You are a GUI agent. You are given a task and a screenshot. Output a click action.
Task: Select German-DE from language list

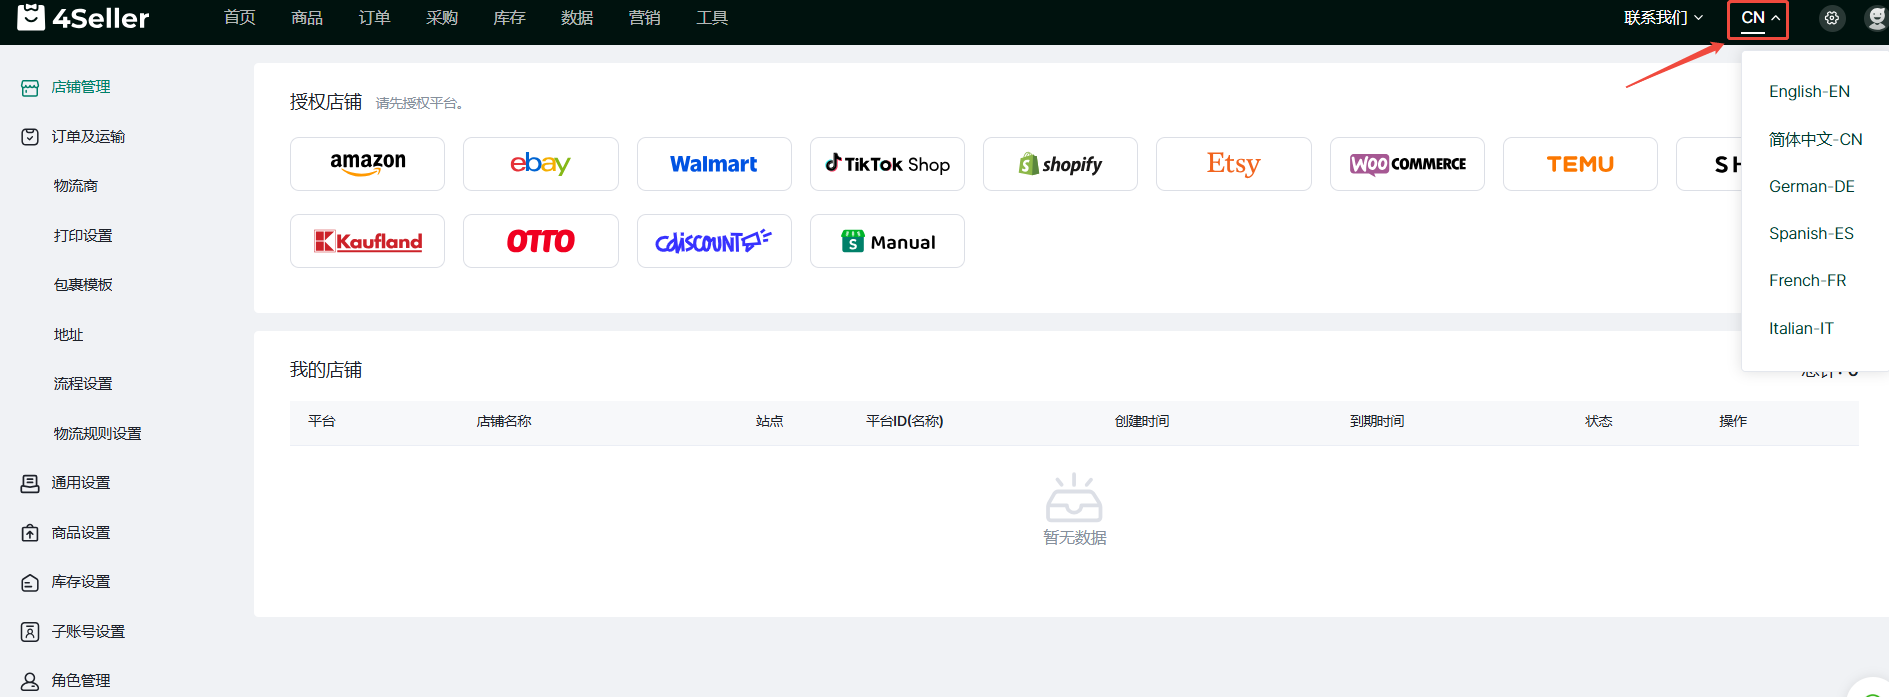click(1811, 186)
